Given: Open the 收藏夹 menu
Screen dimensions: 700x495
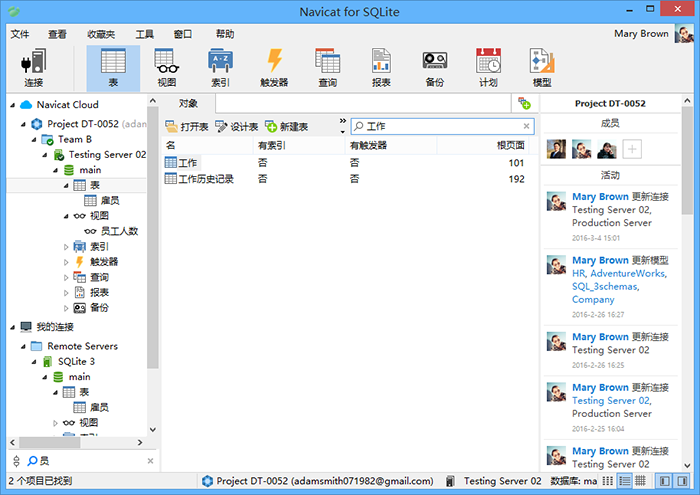Looking at the screenshot, I should point(101,34).
